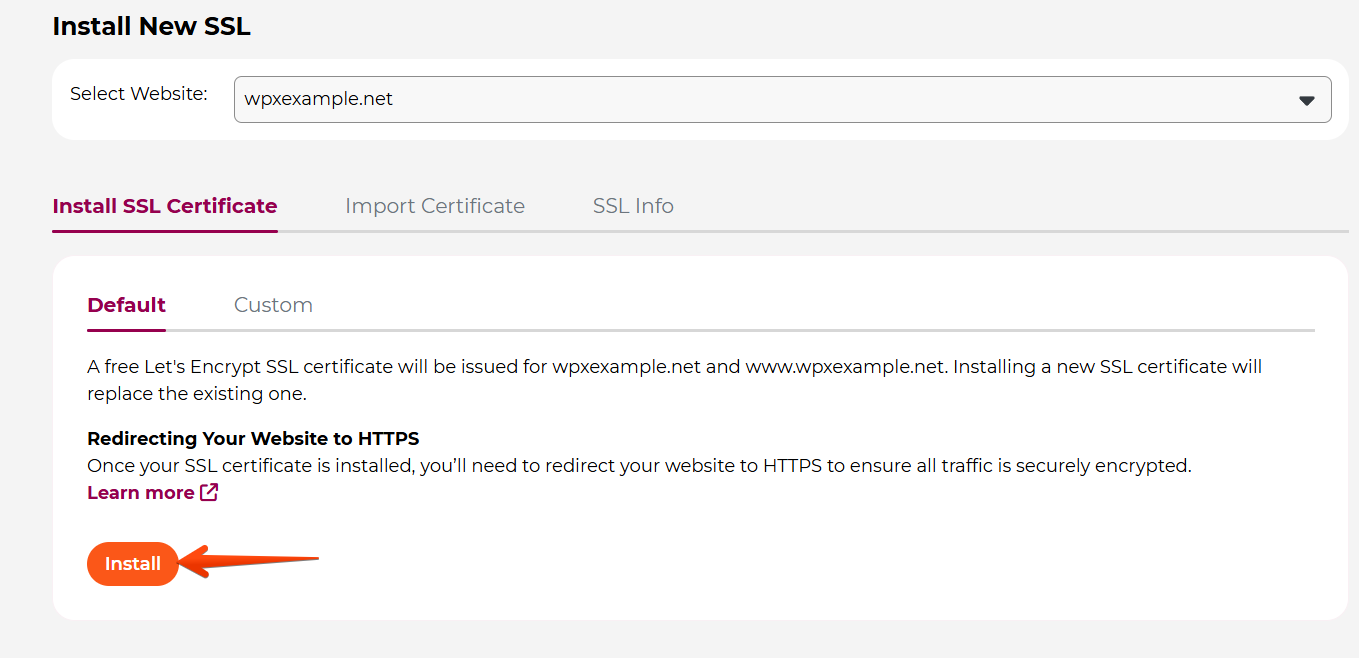Click the Select Website label

(x=139, y=94)
